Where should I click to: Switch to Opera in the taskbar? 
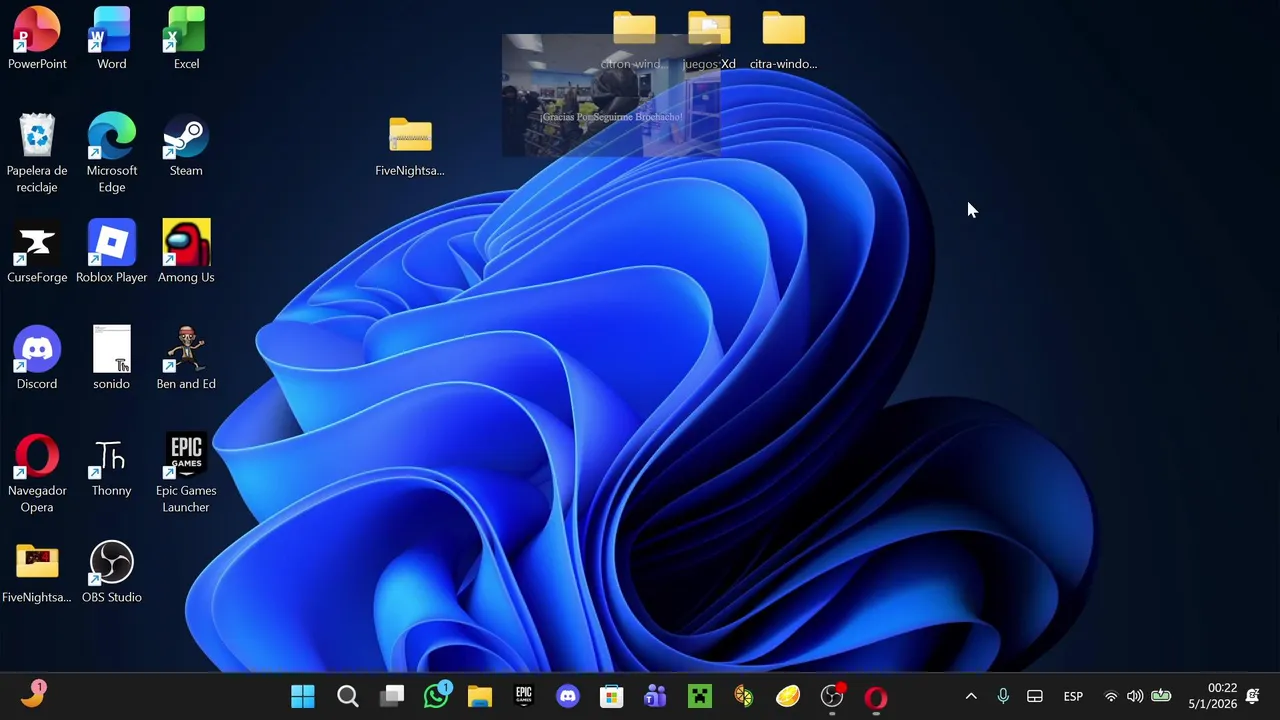click(x=876, y=696)
